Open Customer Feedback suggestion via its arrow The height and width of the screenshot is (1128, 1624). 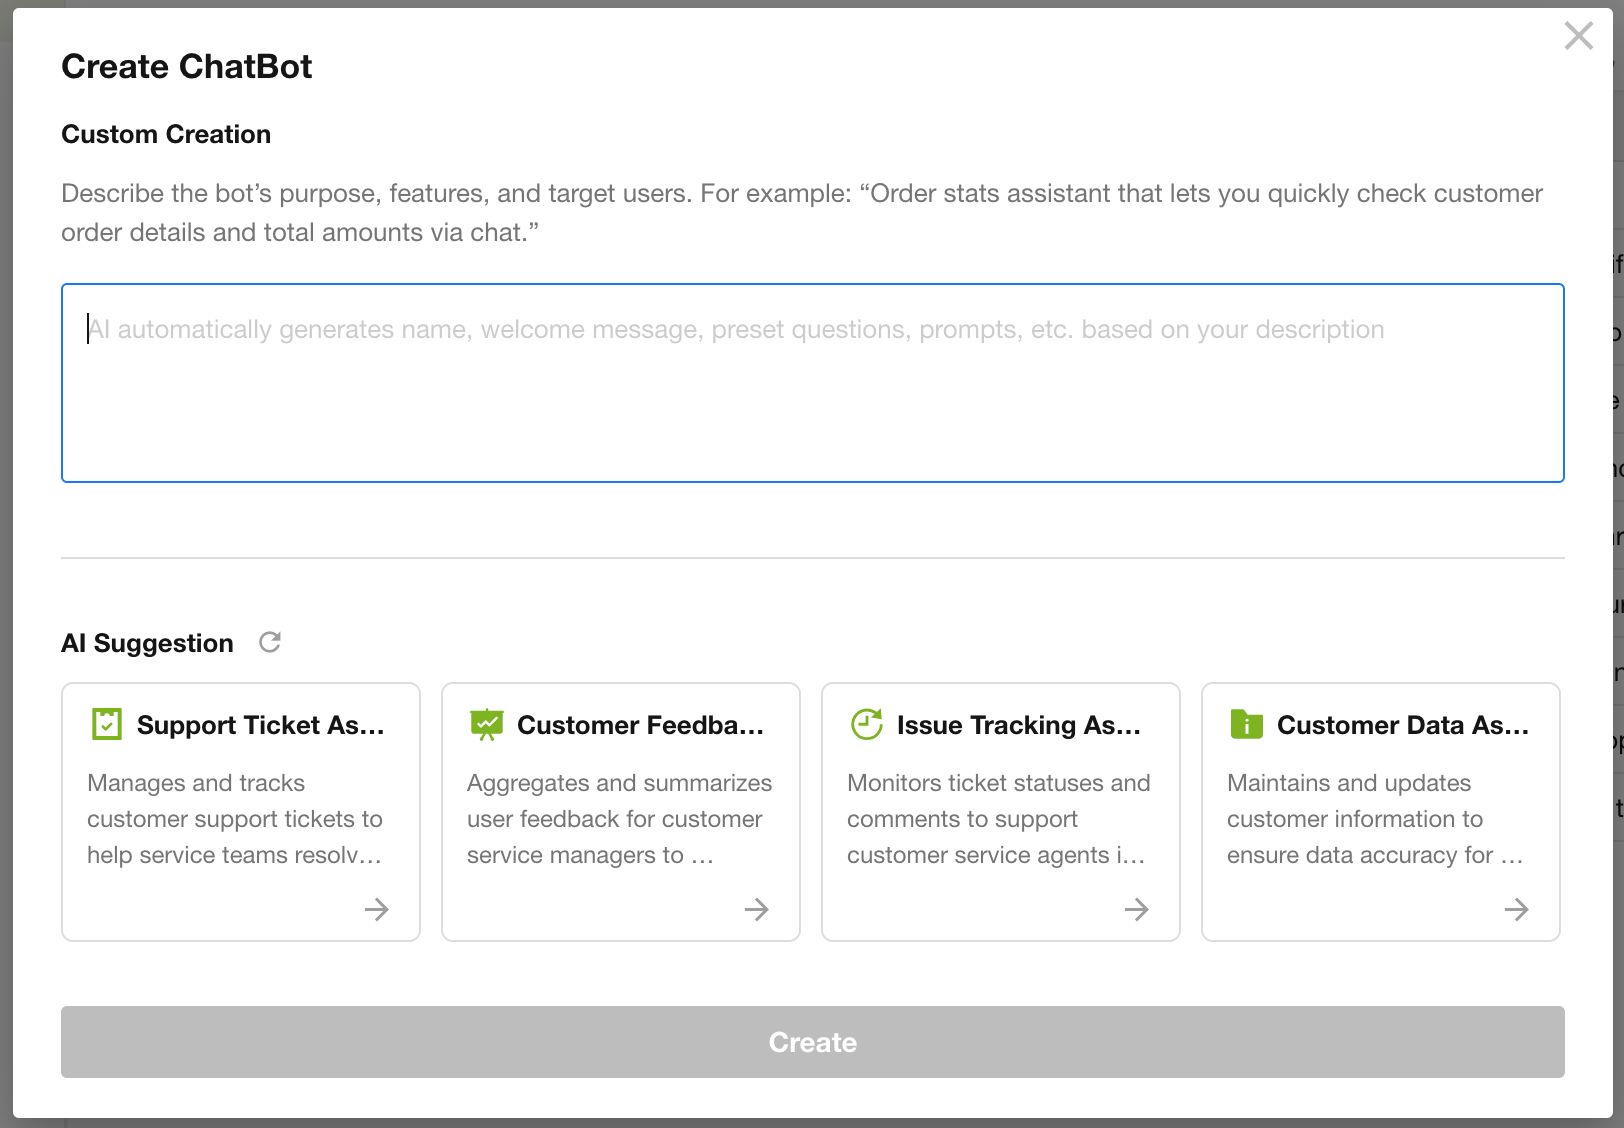757,909
